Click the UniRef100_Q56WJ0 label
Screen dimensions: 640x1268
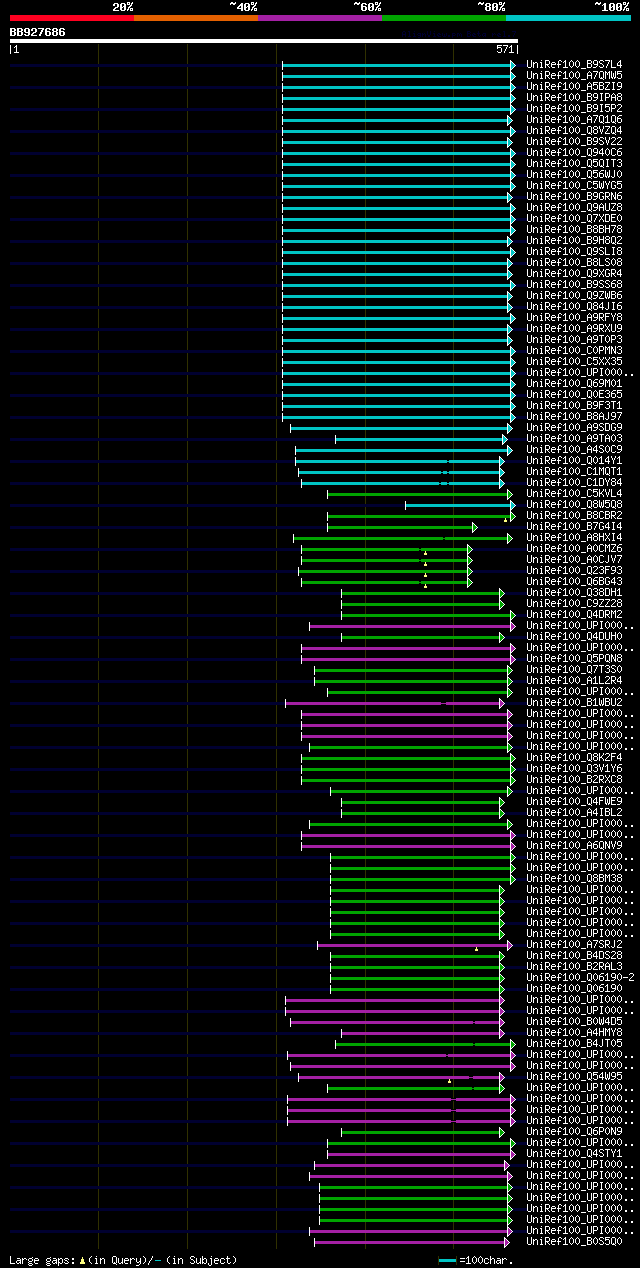(x=574, y=174)
